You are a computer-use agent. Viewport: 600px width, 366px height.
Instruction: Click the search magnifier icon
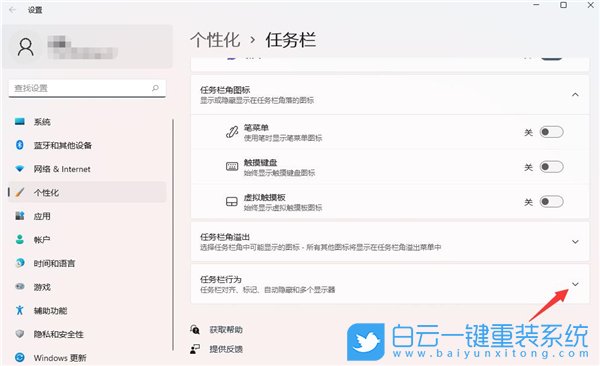pos(155,88)
